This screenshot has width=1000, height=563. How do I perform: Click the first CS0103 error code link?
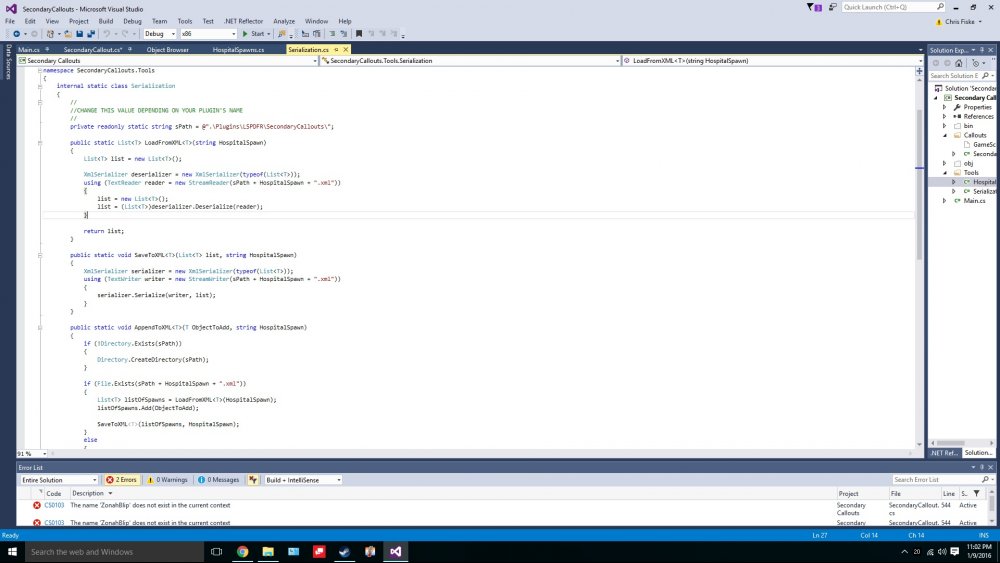coord(54,505)
